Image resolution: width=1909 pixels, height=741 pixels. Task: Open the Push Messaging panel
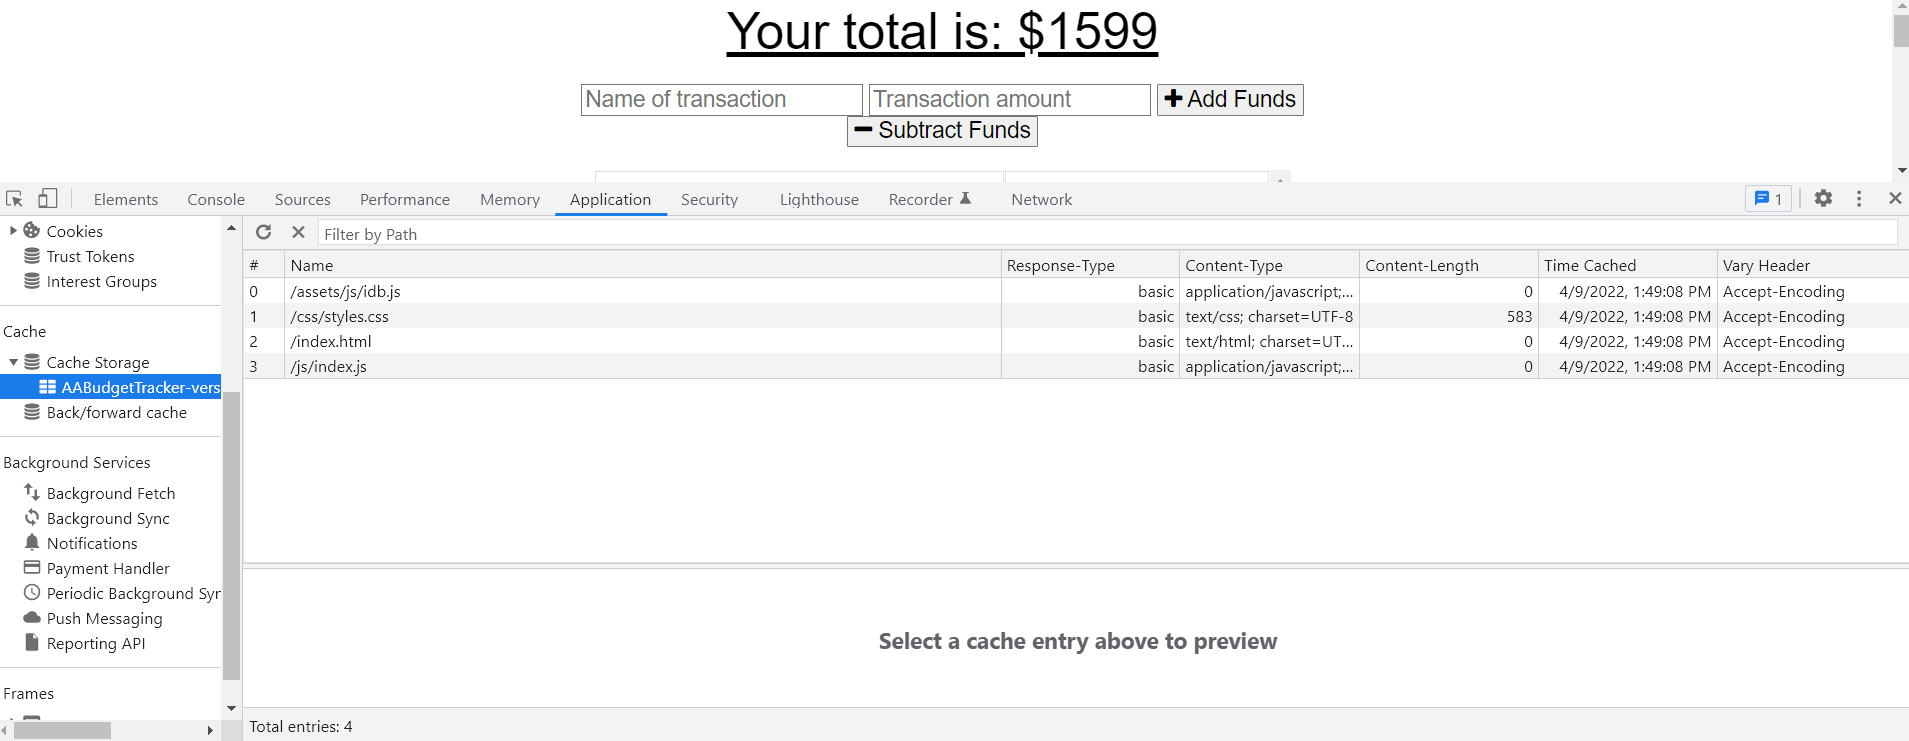[x=104, y=618]
